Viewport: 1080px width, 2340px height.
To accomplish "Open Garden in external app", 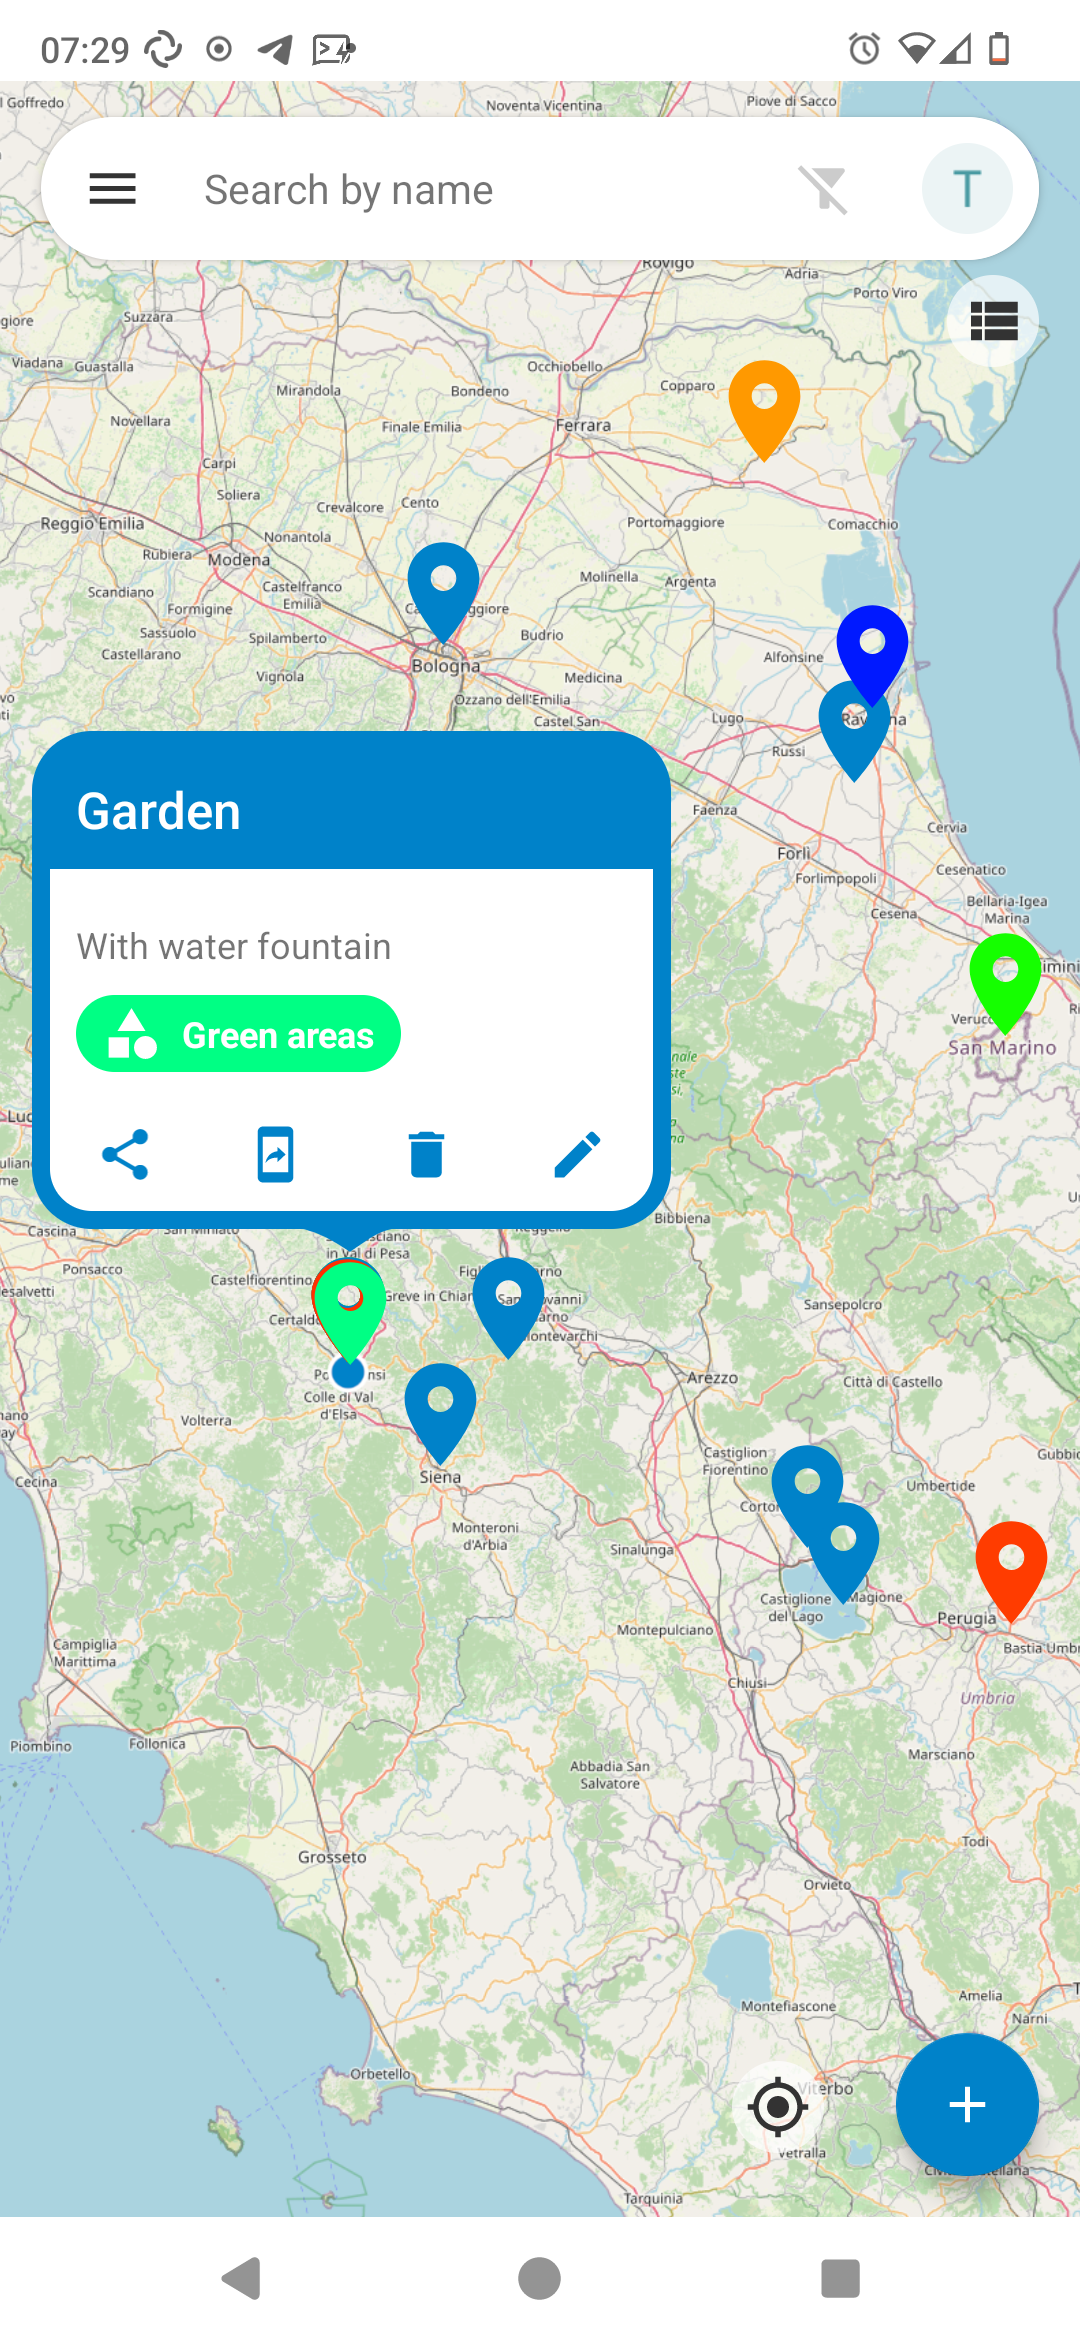I will [276, 1155].
